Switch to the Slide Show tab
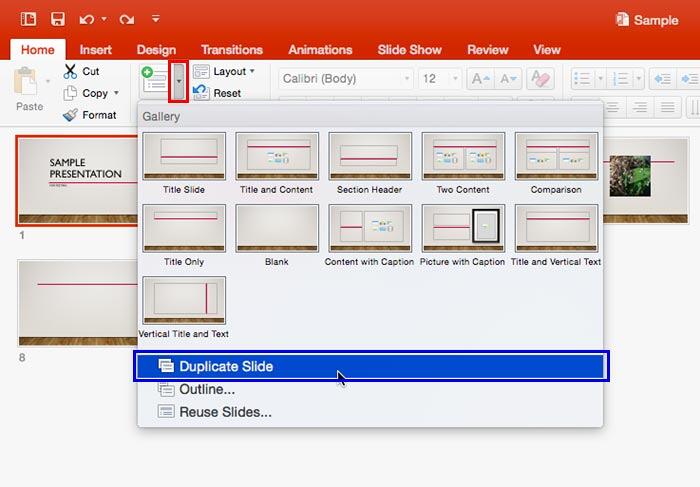The height and width of the screenshot is (487, 700). (409, 50)
